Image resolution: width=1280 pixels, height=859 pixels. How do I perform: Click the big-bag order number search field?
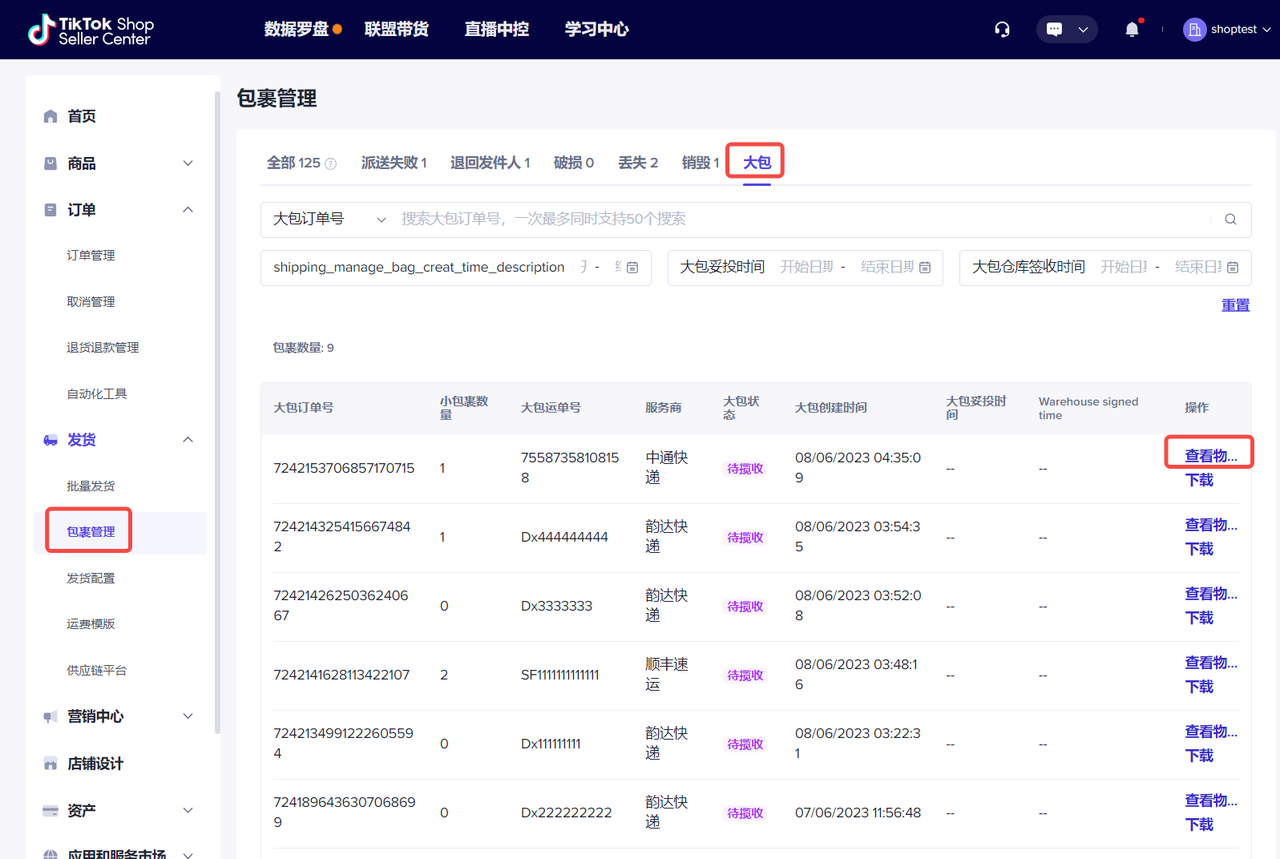click(800, 219)
